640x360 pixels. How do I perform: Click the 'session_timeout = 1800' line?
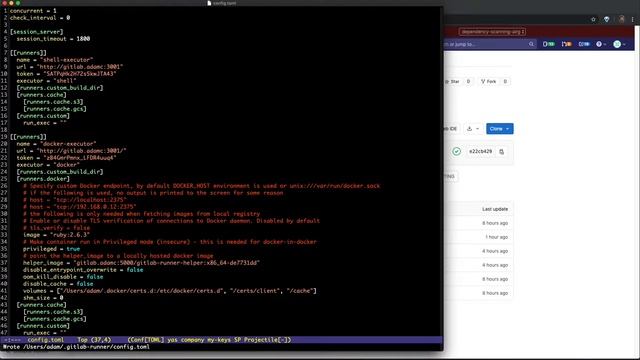53,39
